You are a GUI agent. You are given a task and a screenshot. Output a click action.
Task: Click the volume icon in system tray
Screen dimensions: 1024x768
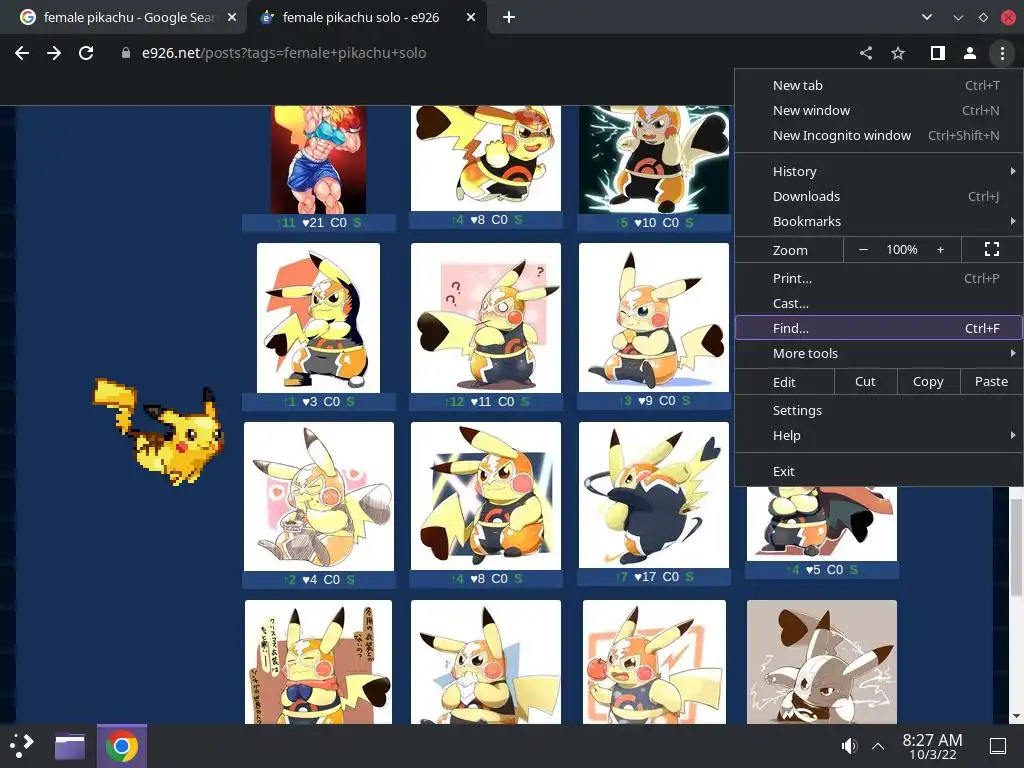(848, 746)
